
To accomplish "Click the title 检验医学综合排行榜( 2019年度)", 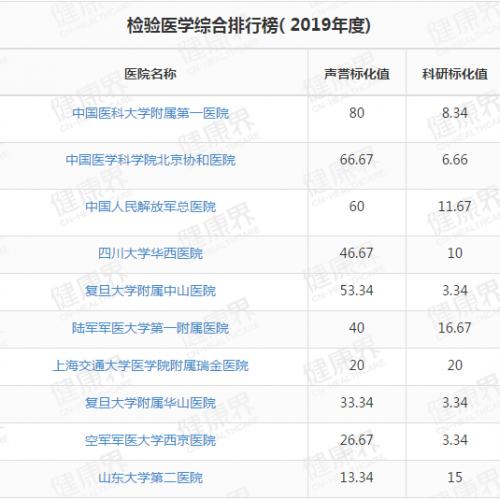I will 249,25.
